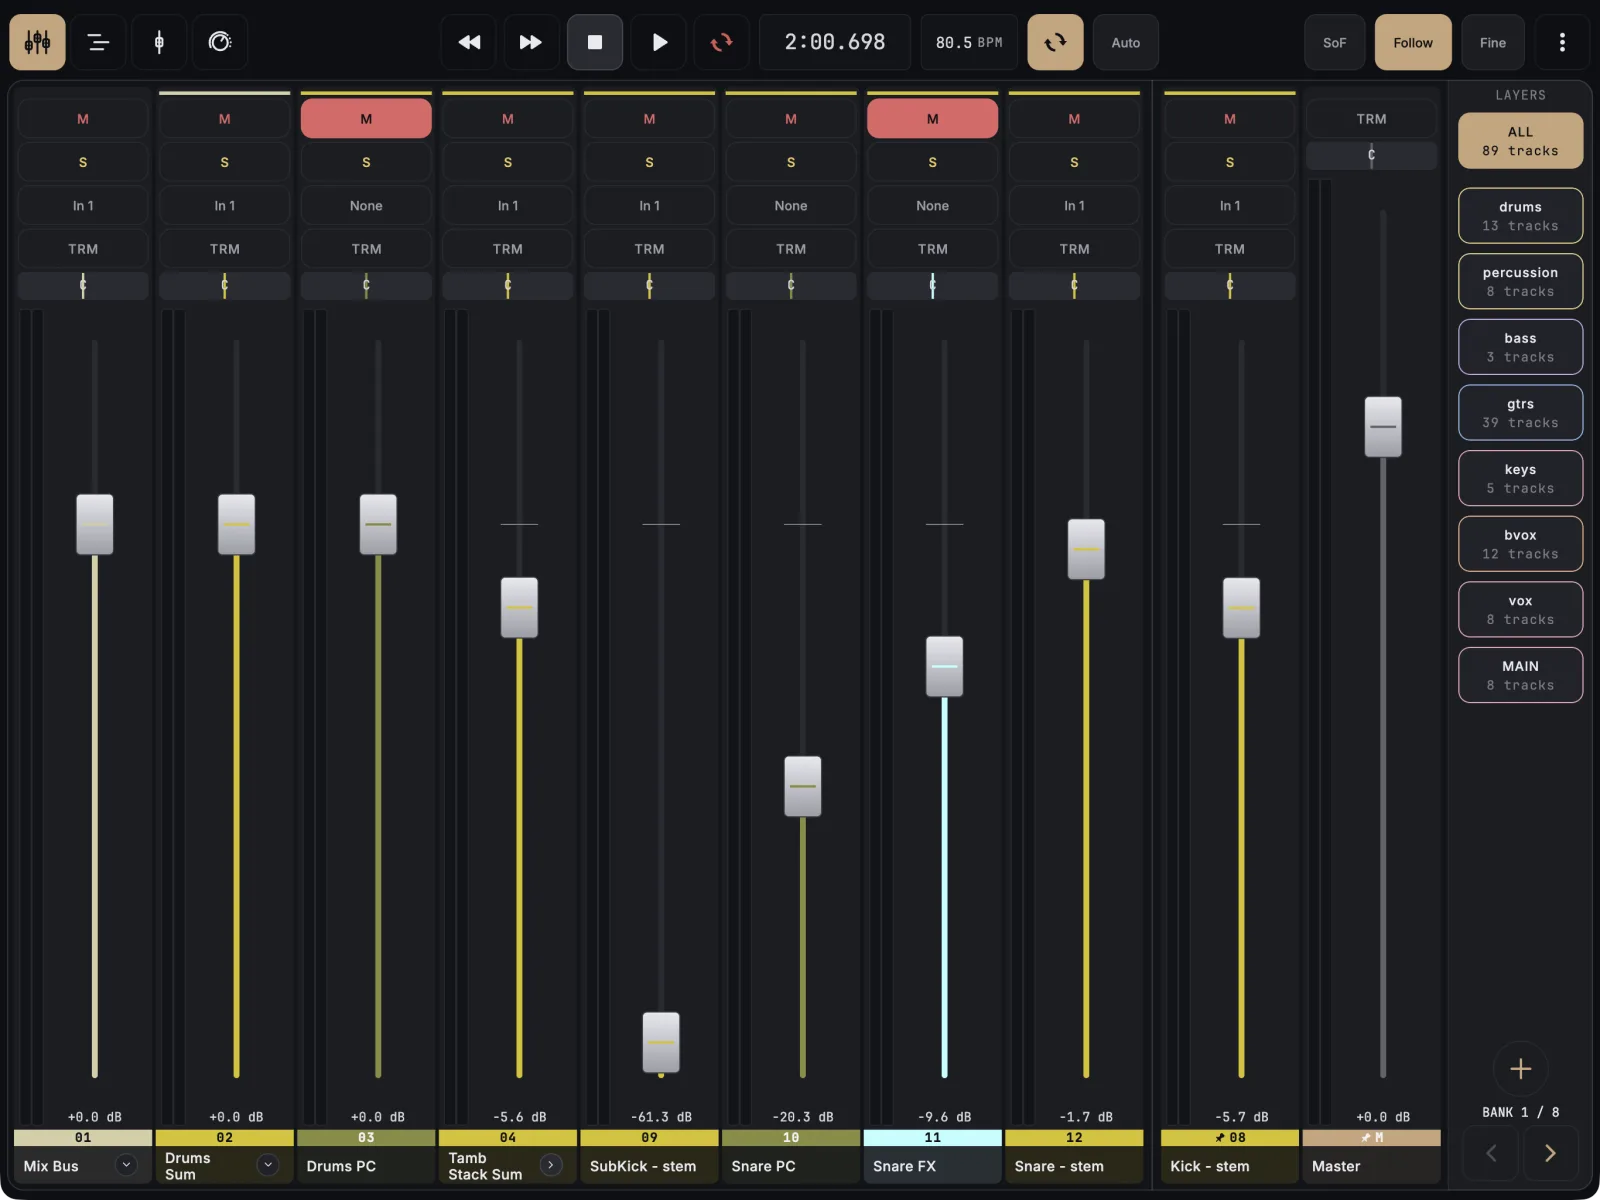Screen dimensions: 1600x1200
Task: Click the TRM button on Master channel
Action: click(1371, 119)
